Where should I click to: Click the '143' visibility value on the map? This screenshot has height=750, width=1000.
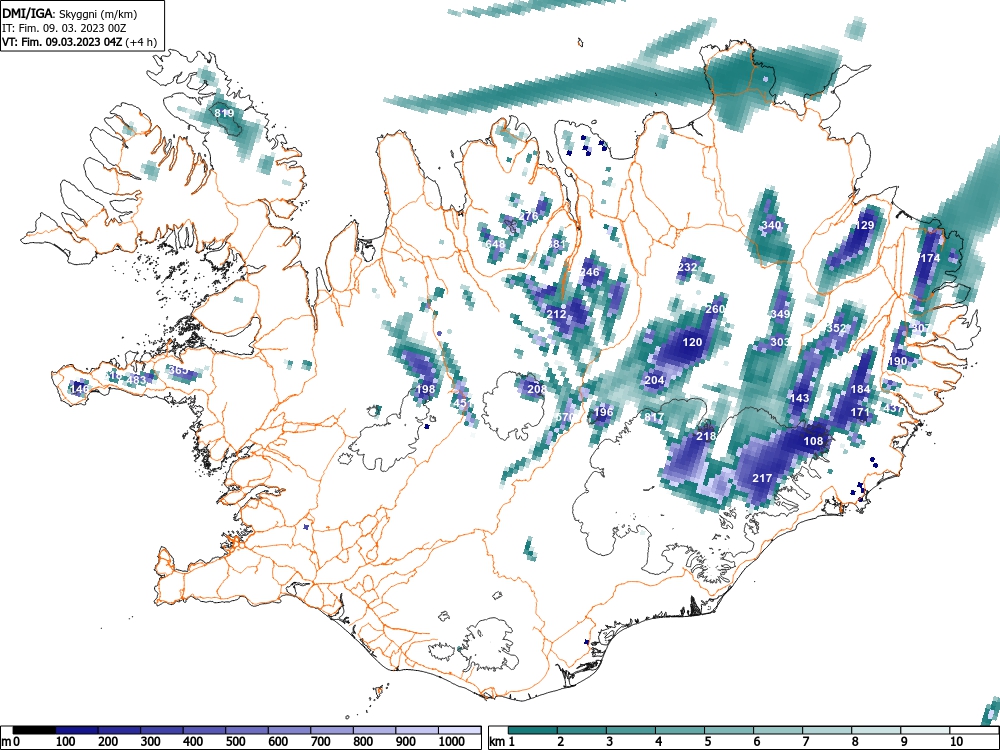pyautogui.click(x=799, y=398)
